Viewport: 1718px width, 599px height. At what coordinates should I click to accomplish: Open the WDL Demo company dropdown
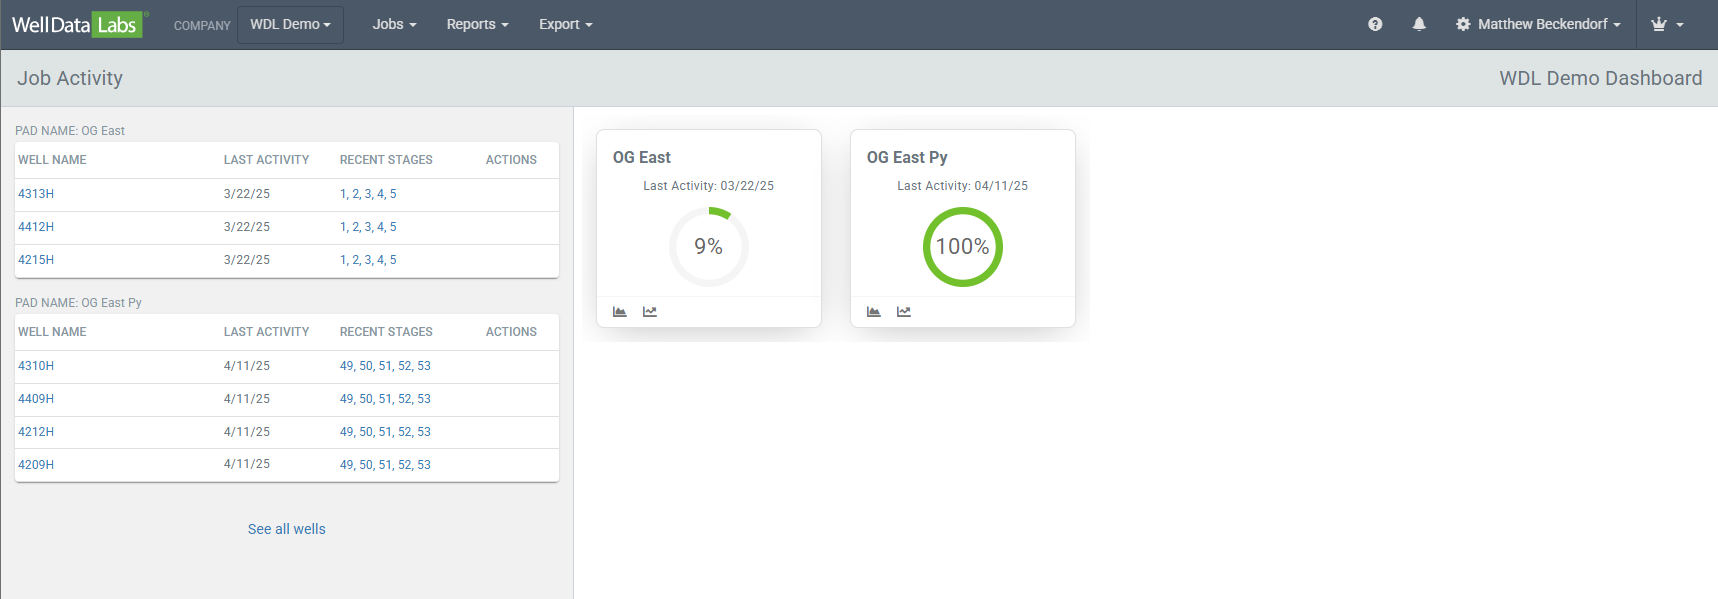[290, 24]
